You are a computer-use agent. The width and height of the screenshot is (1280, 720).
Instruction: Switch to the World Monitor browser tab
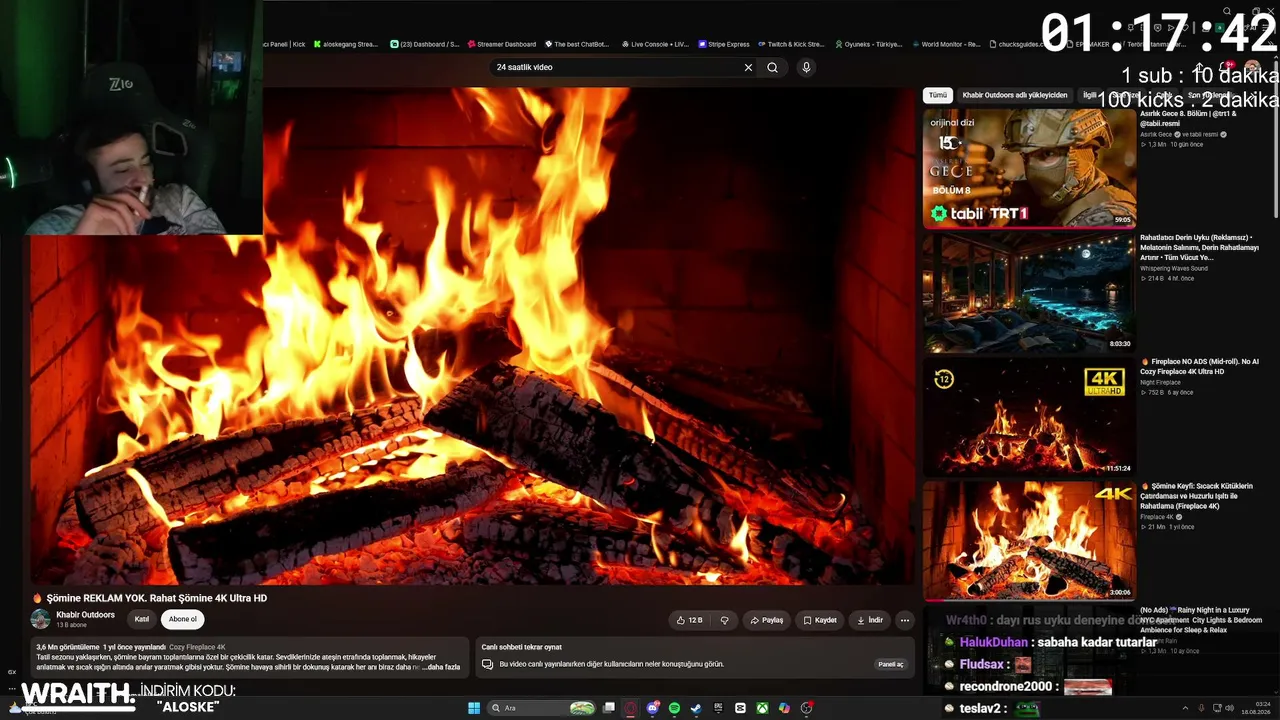[x=946, y=44]
